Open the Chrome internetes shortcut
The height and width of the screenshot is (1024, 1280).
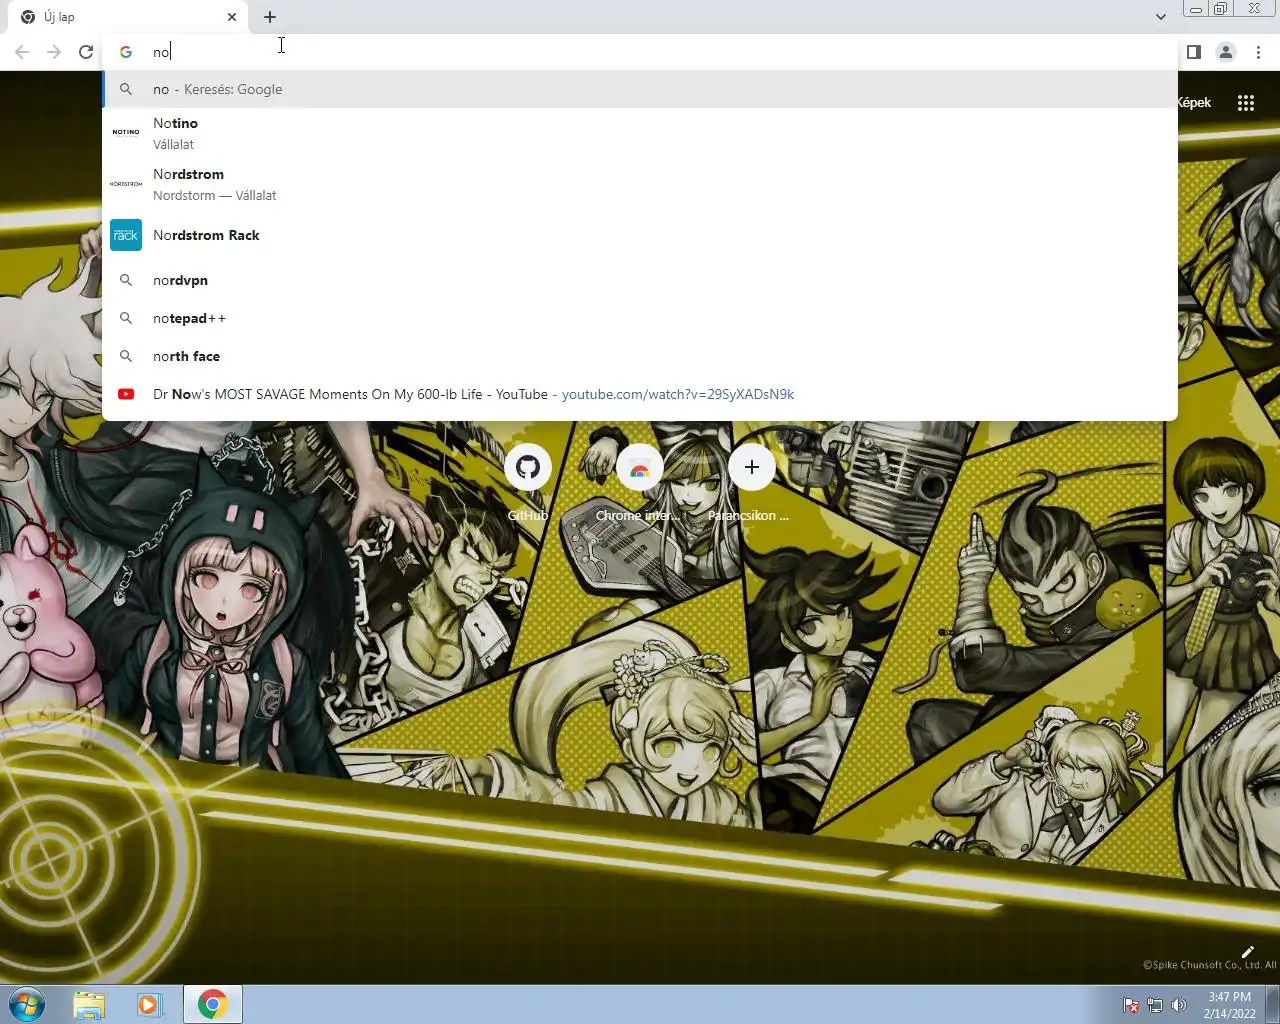640,483
